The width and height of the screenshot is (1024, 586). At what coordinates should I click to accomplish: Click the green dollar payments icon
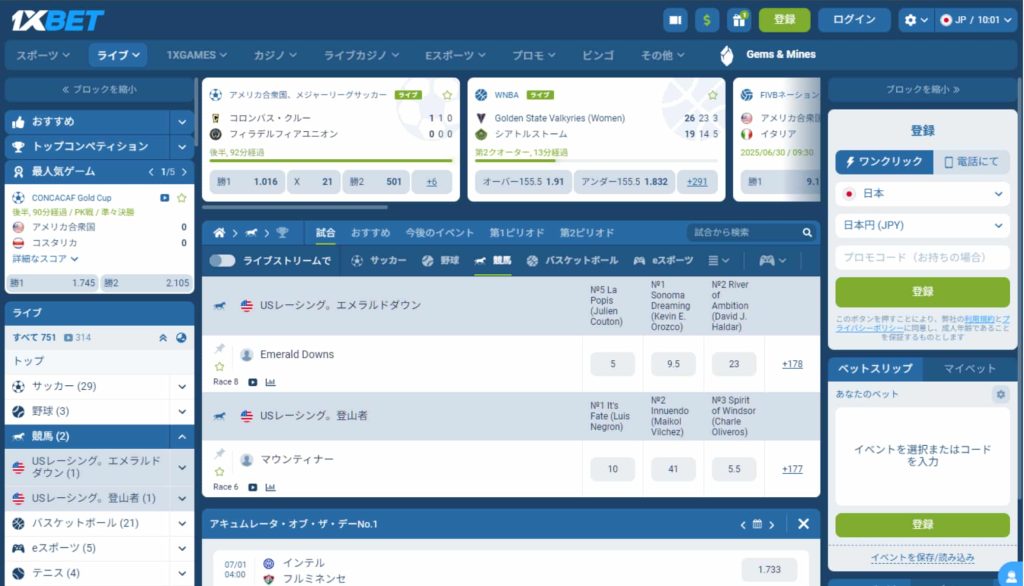(707, 20)
